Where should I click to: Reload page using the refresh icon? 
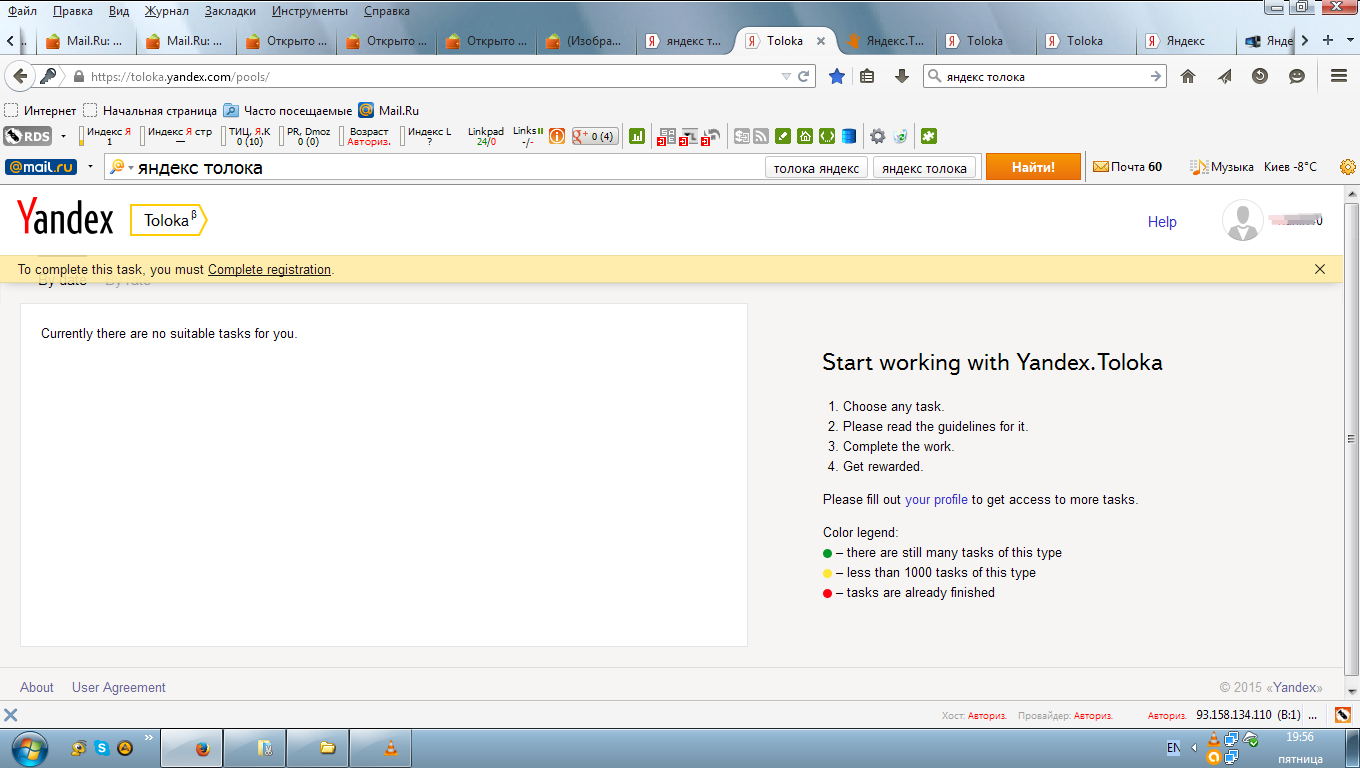(x=803, y=76)
